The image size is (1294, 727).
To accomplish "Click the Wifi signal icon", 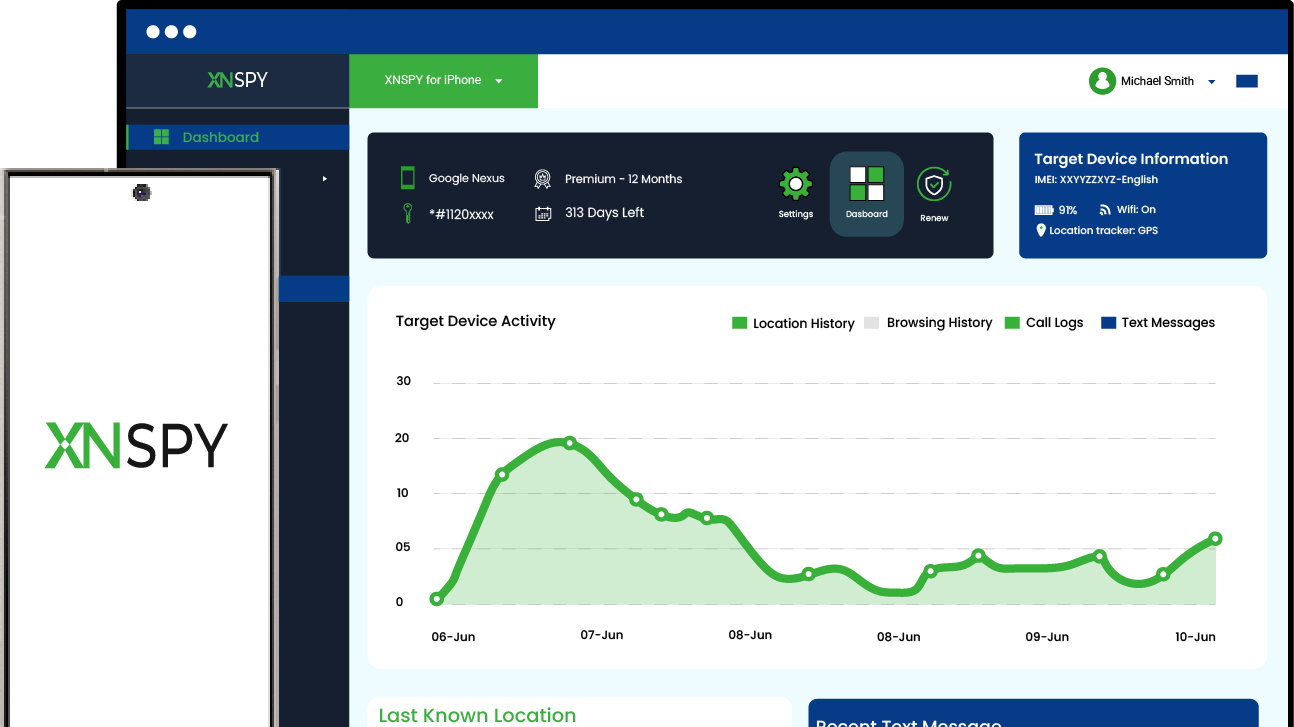I will (x=1105, y=210).
